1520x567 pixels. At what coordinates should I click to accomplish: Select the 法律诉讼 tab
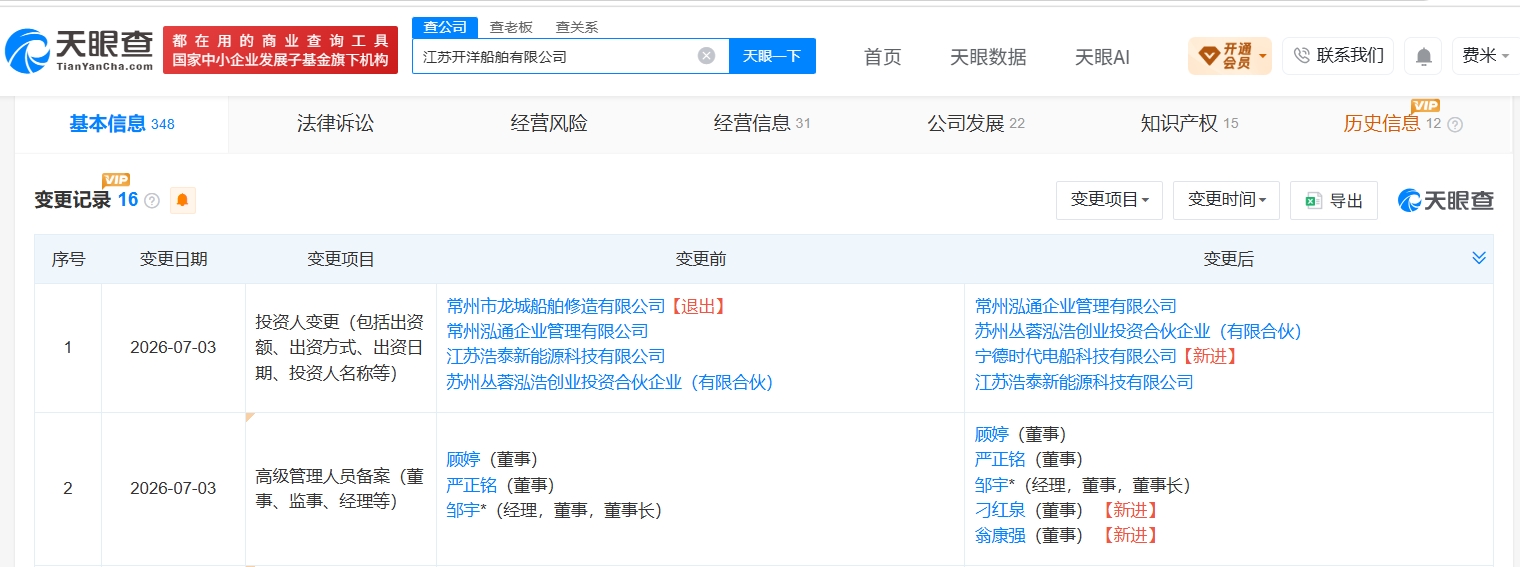335,124
